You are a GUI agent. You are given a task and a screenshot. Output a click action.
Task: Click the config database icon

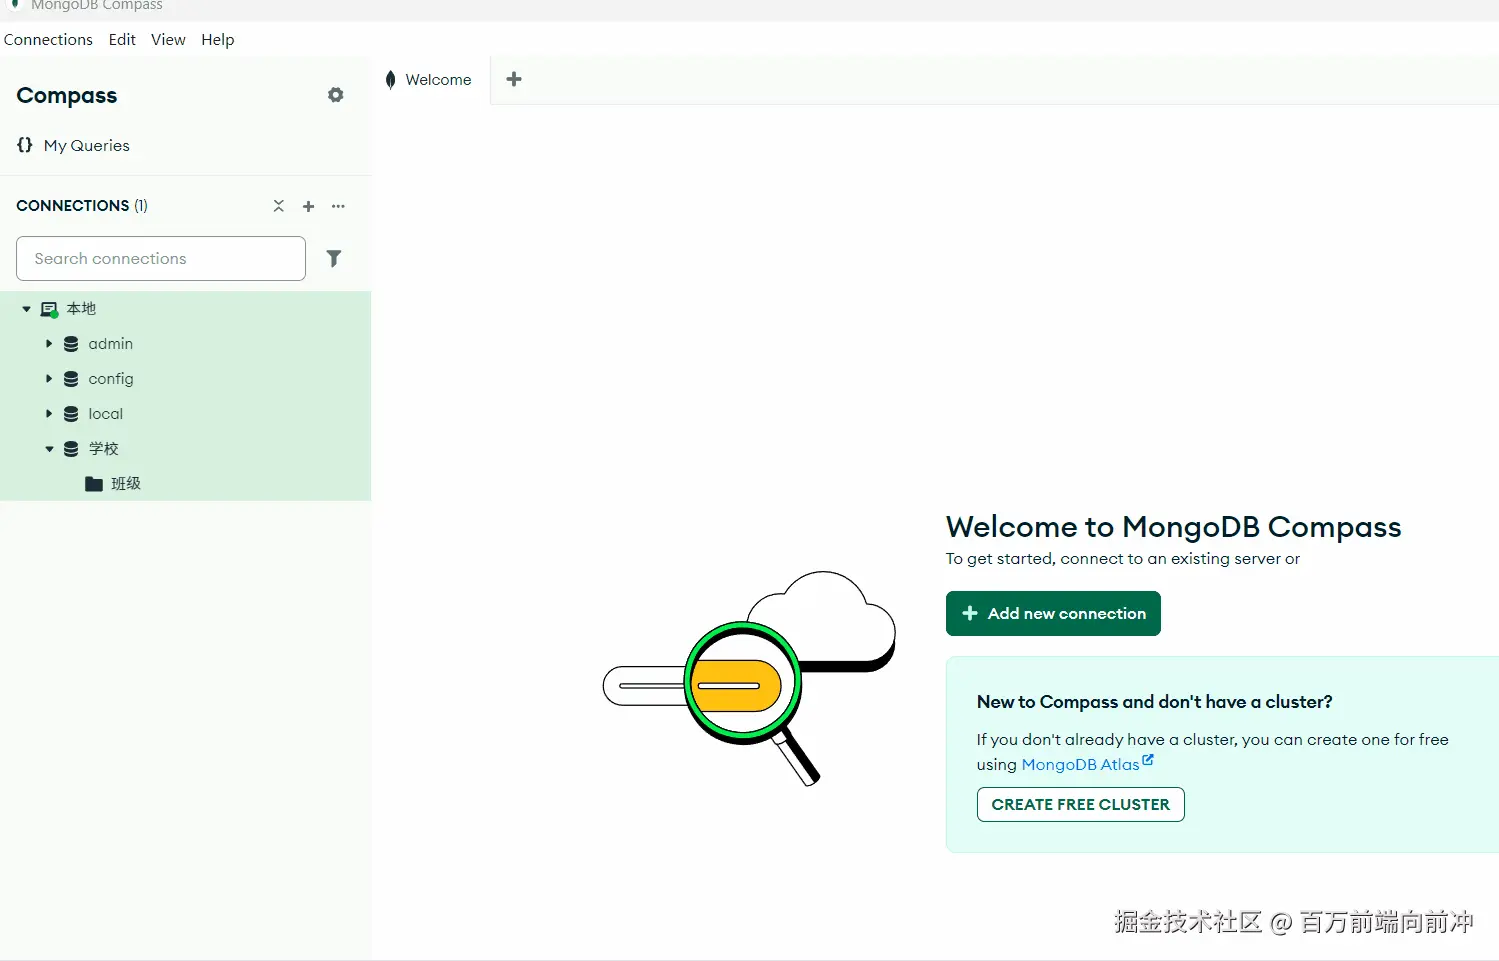pos(71,379)
